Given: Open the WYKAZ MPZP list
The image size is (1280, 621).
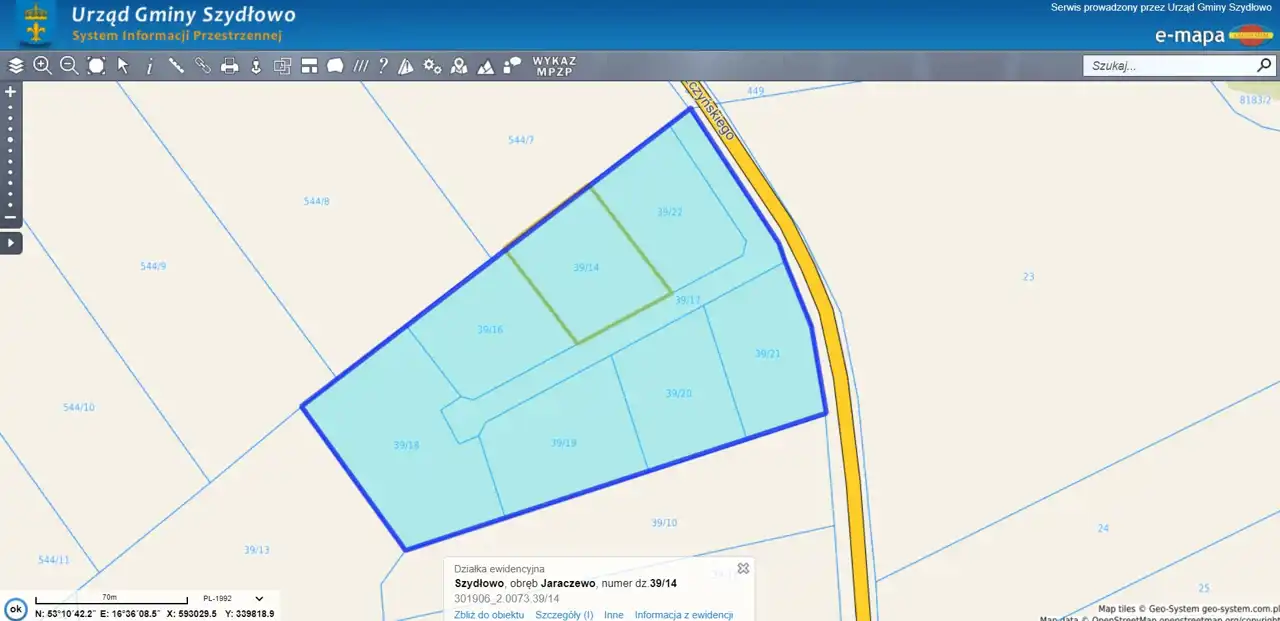Looking at the screenshot, I should coord(554,66).
